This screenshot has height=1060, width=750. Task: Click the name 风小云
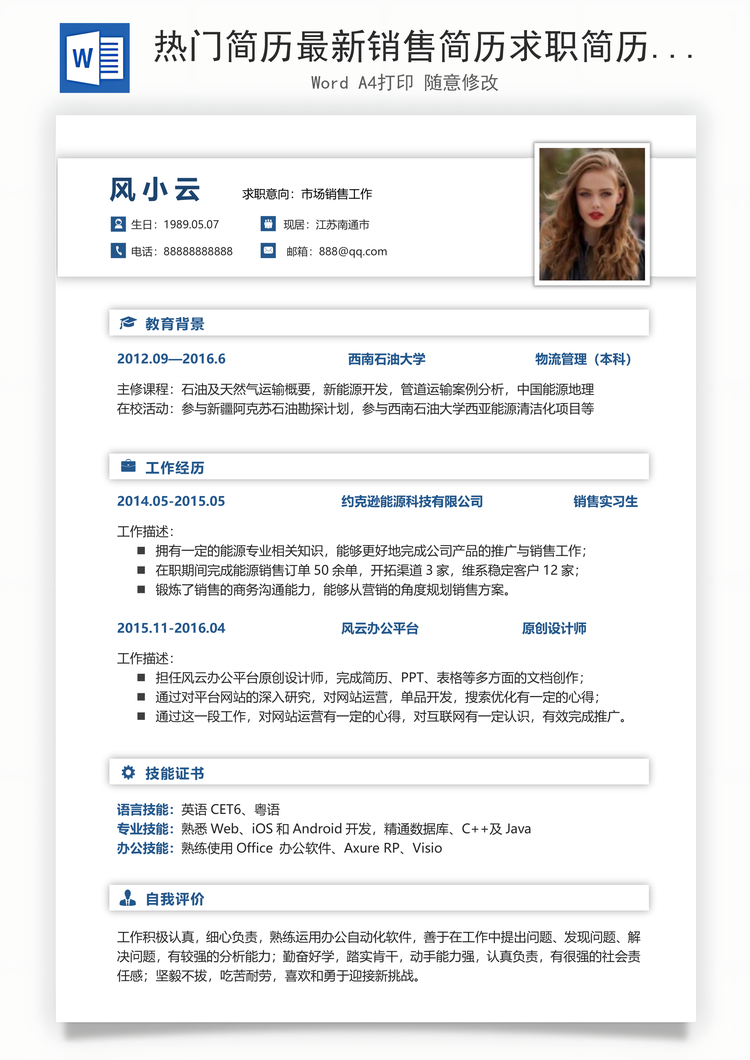(155, 190)
